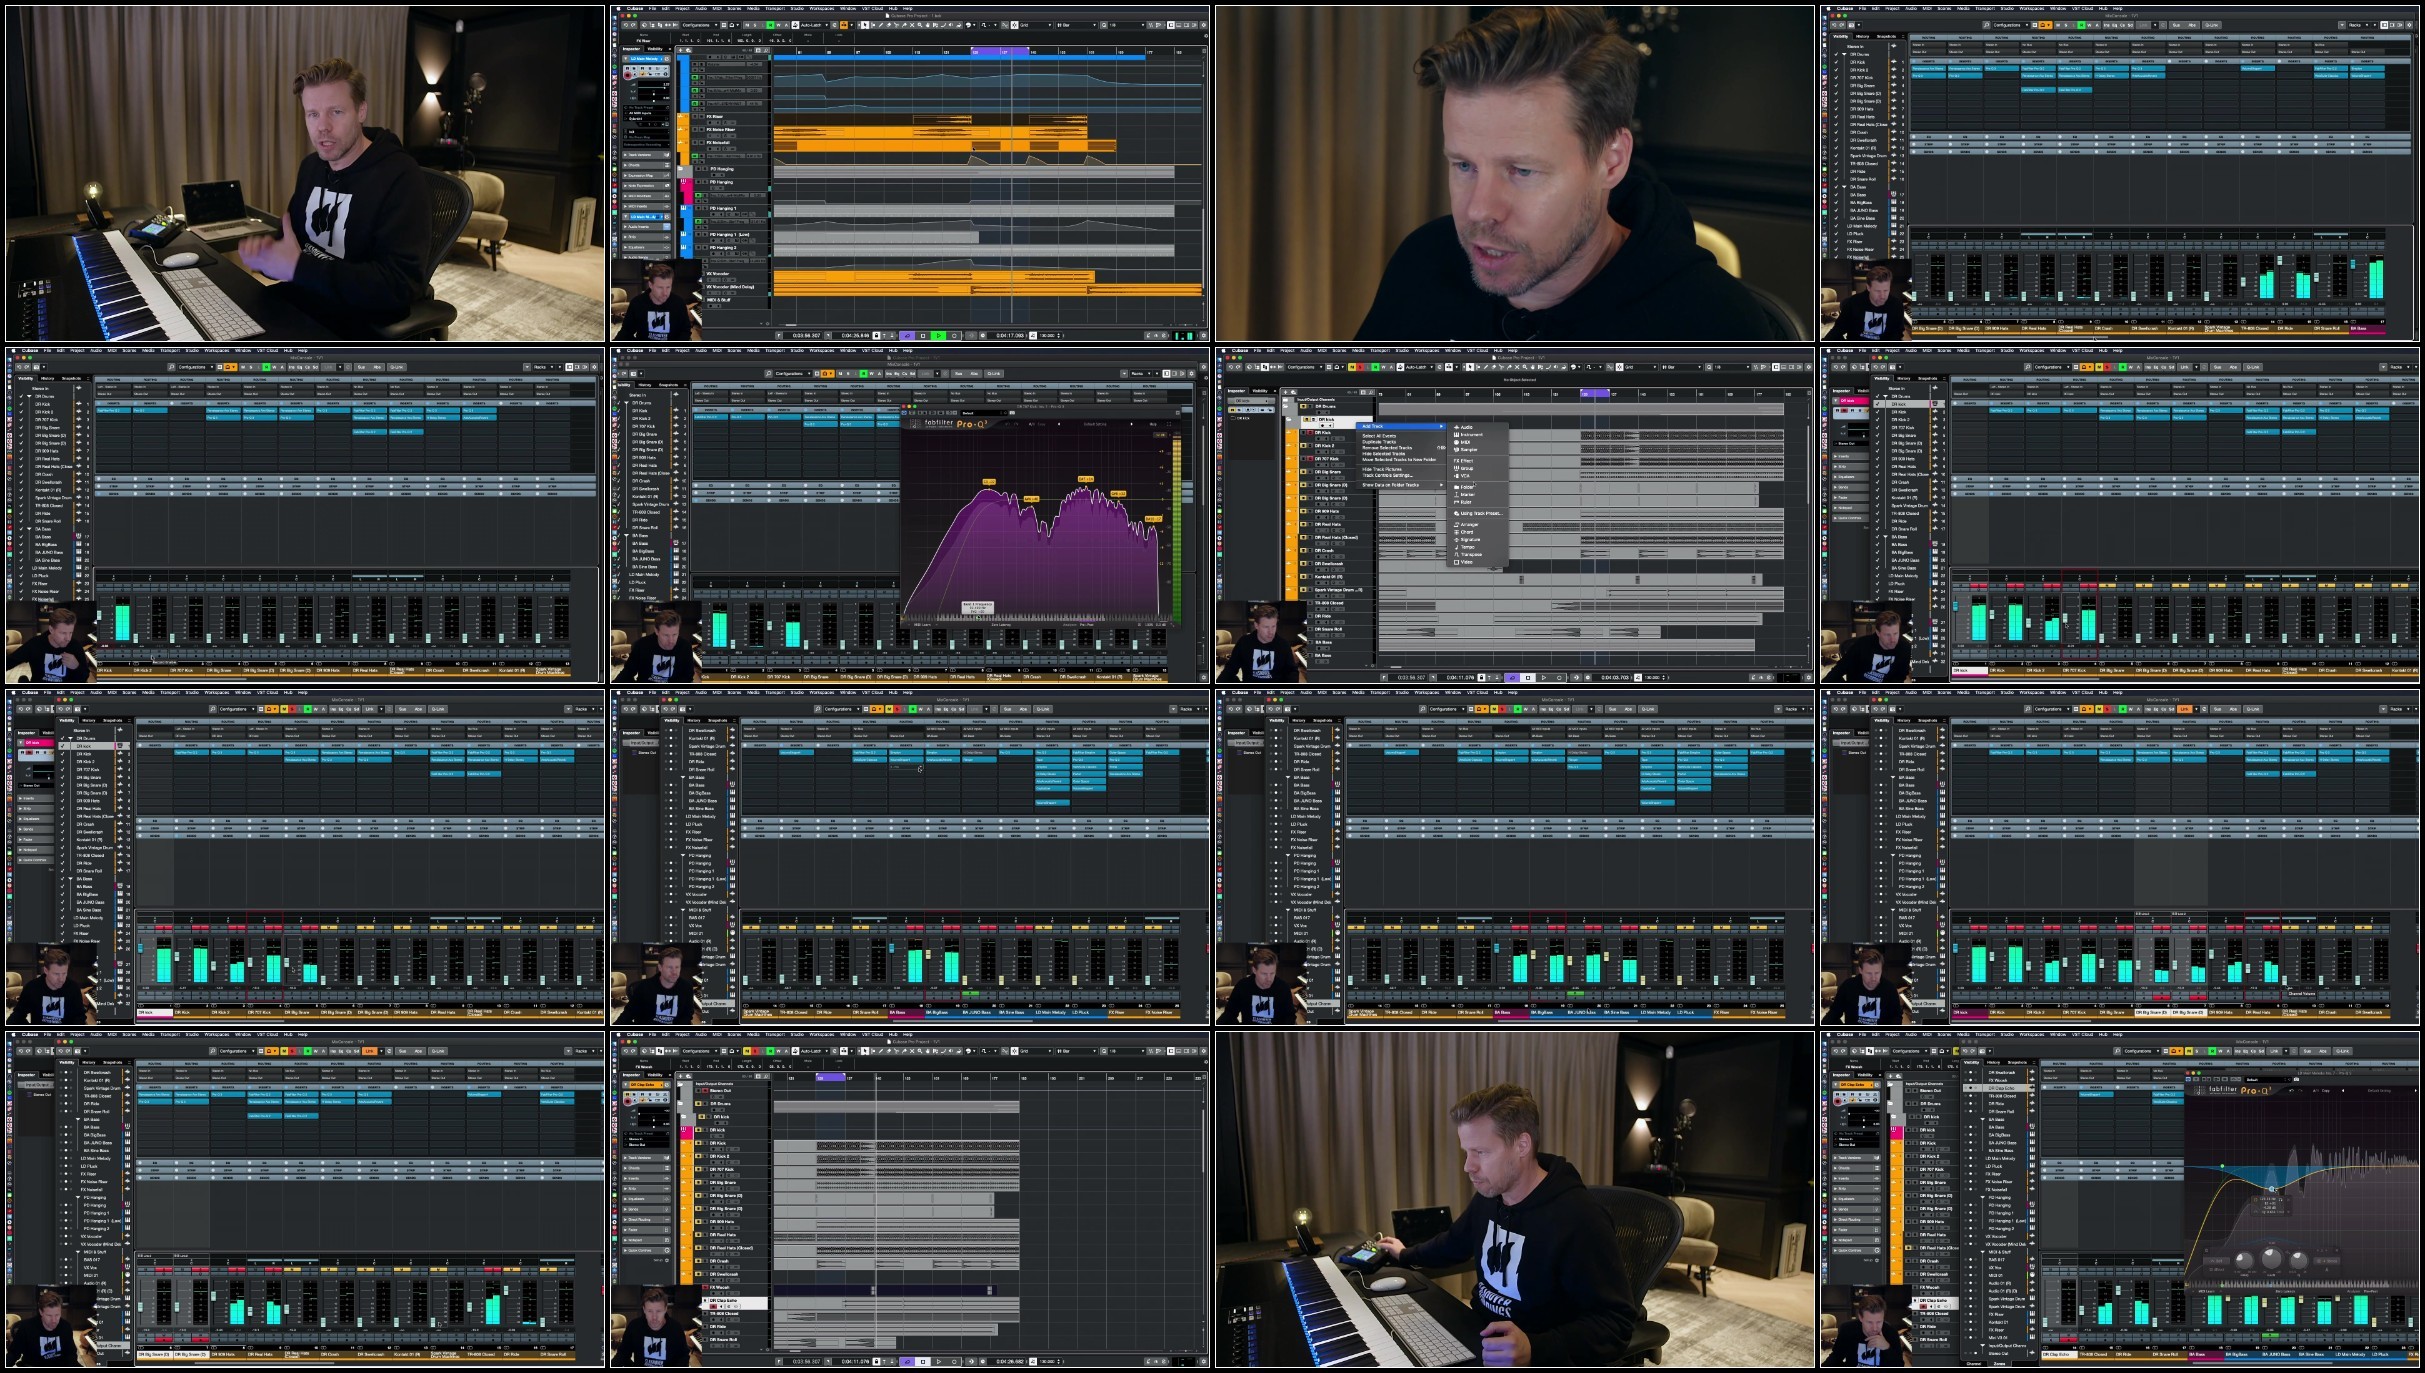Image resolution: width=2425 pixels, height=1373 pixels.
Task: Click Q-Link button in purple Pro-Q frame MixConsole
Action: 993,374
